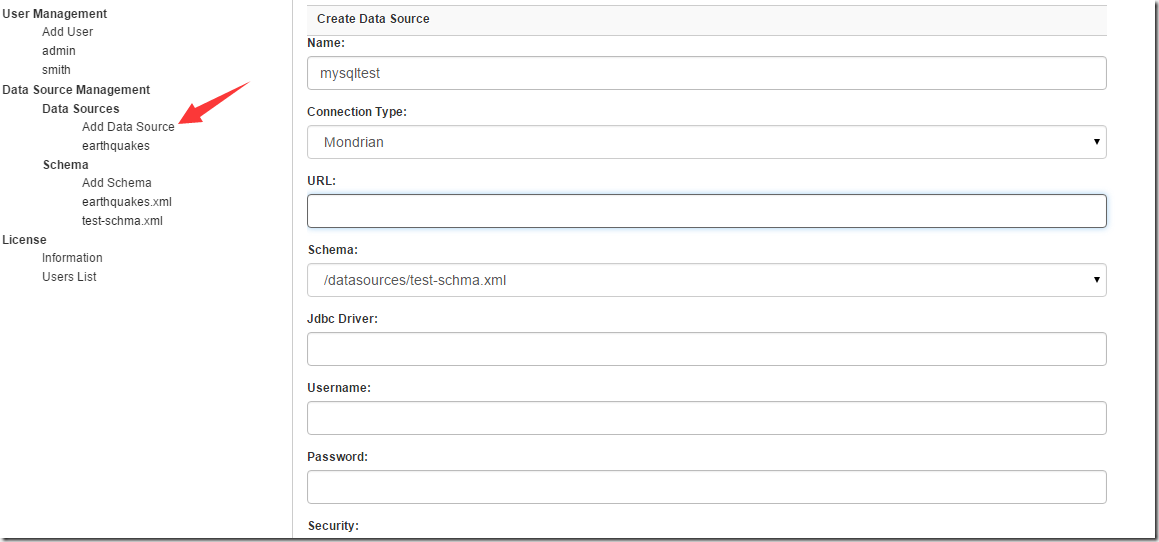
Task: Select the smith user entry
Action: click(56, 70)
